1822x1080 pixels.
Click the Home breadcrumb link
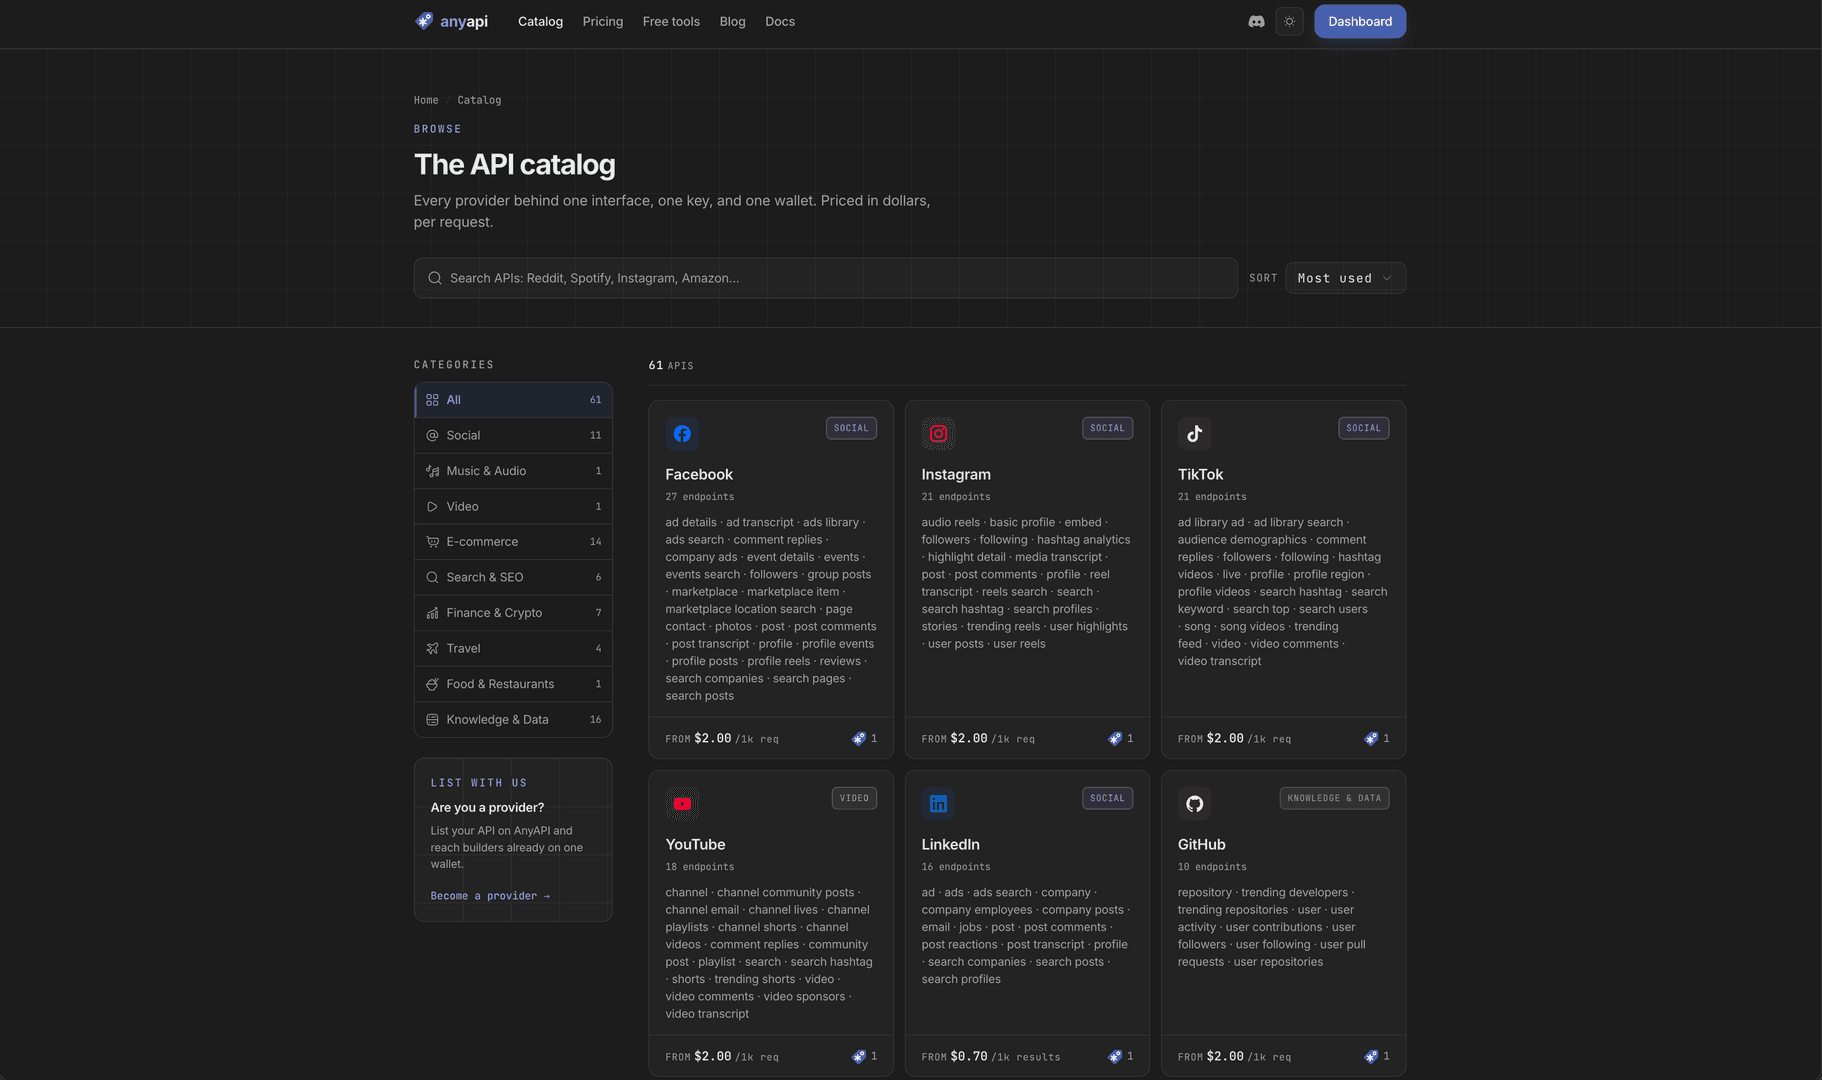(426, 100)
